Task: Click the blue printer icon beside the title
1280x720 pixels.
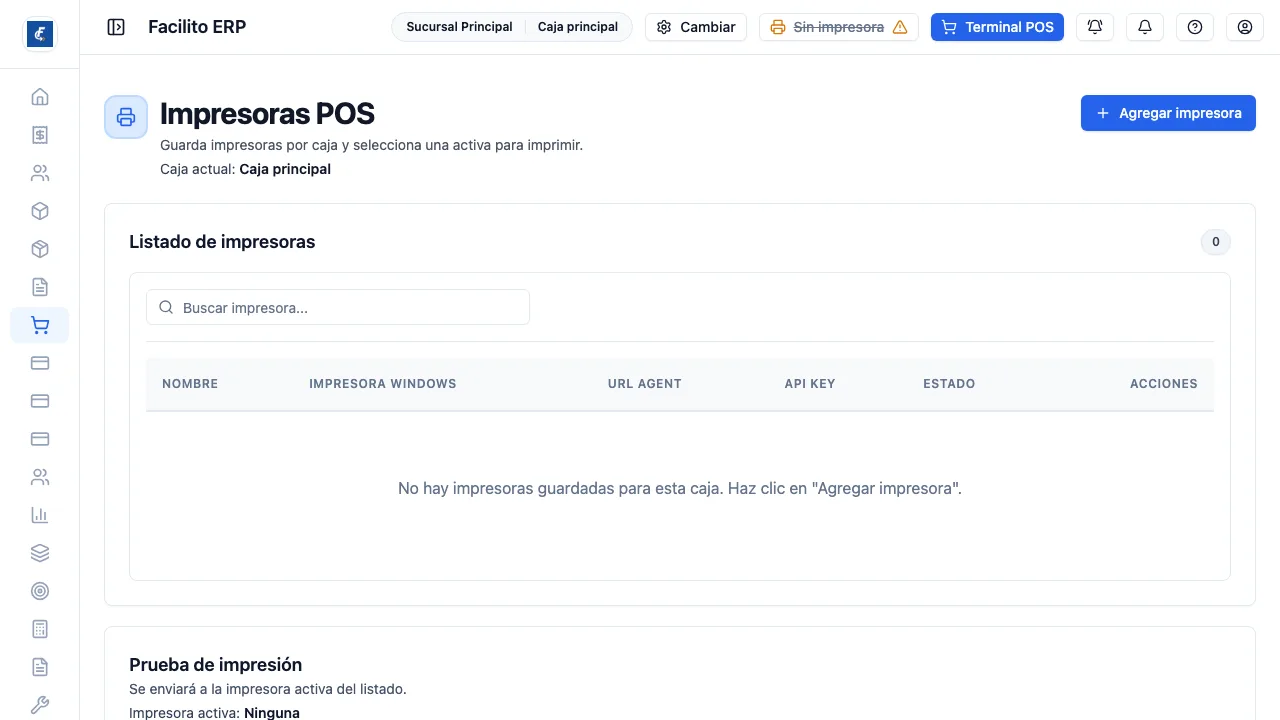Action: (126, 117)
